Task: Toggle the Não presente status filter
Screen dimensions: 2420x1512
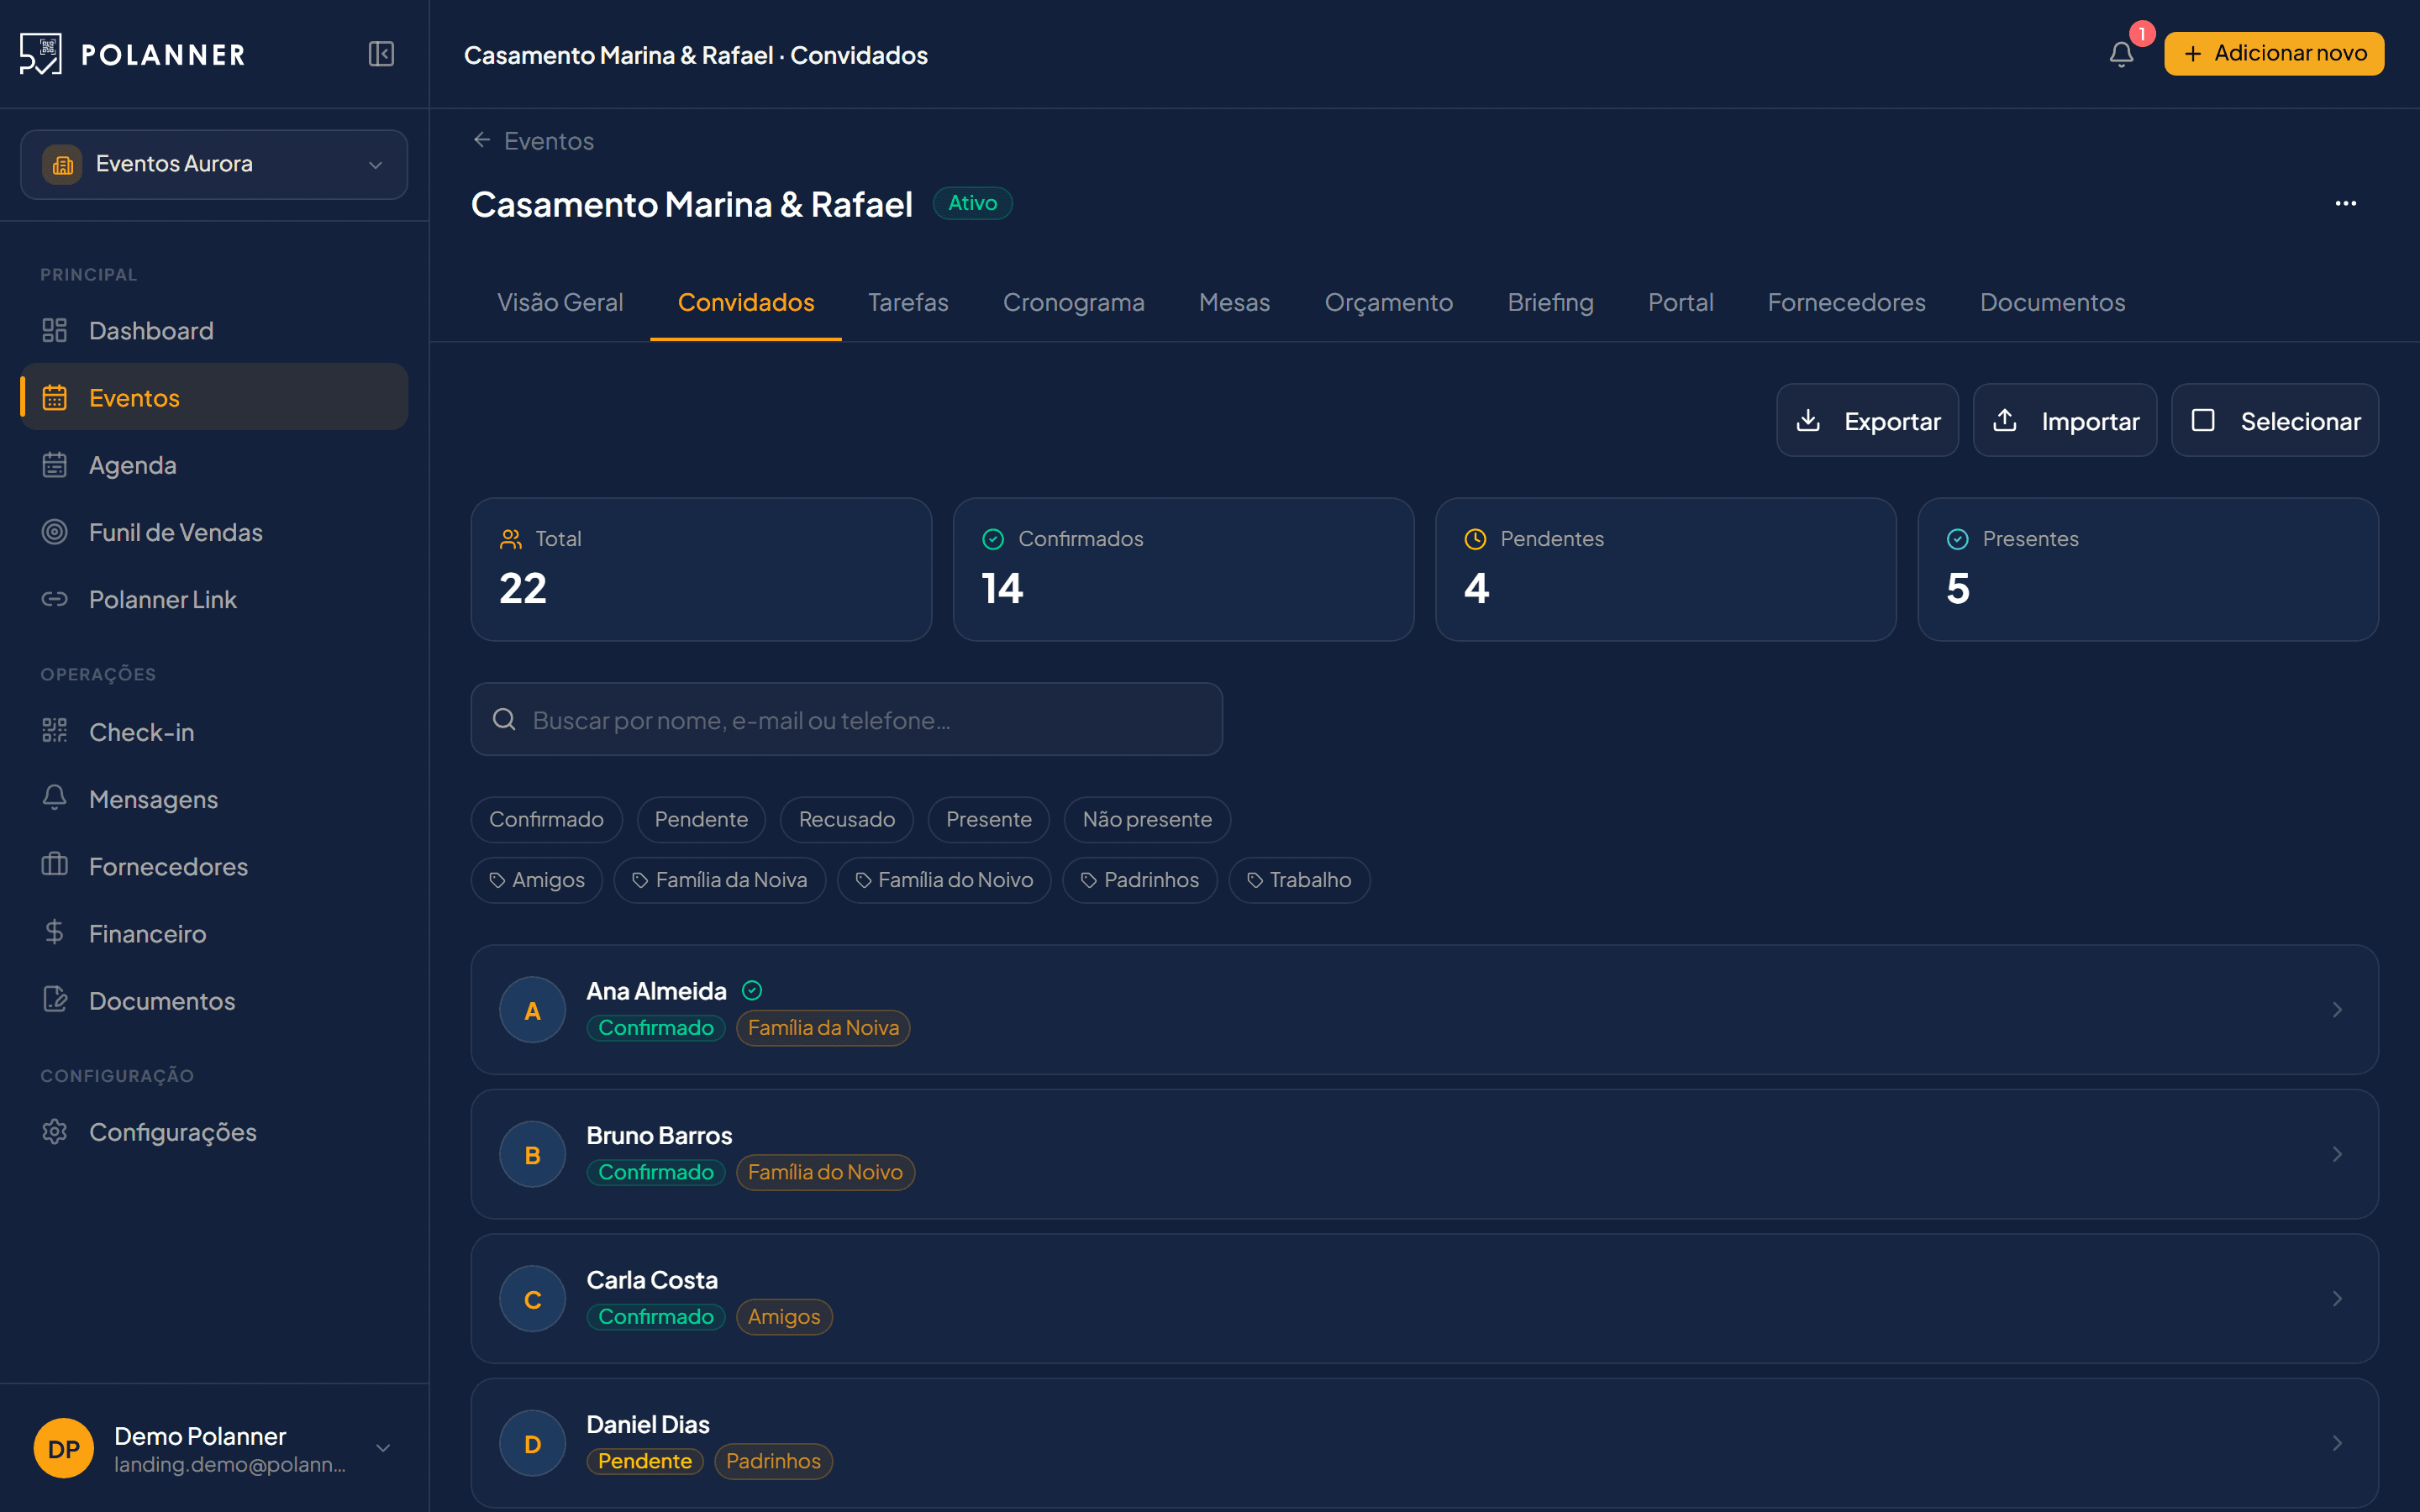Action: point(1147,820)
